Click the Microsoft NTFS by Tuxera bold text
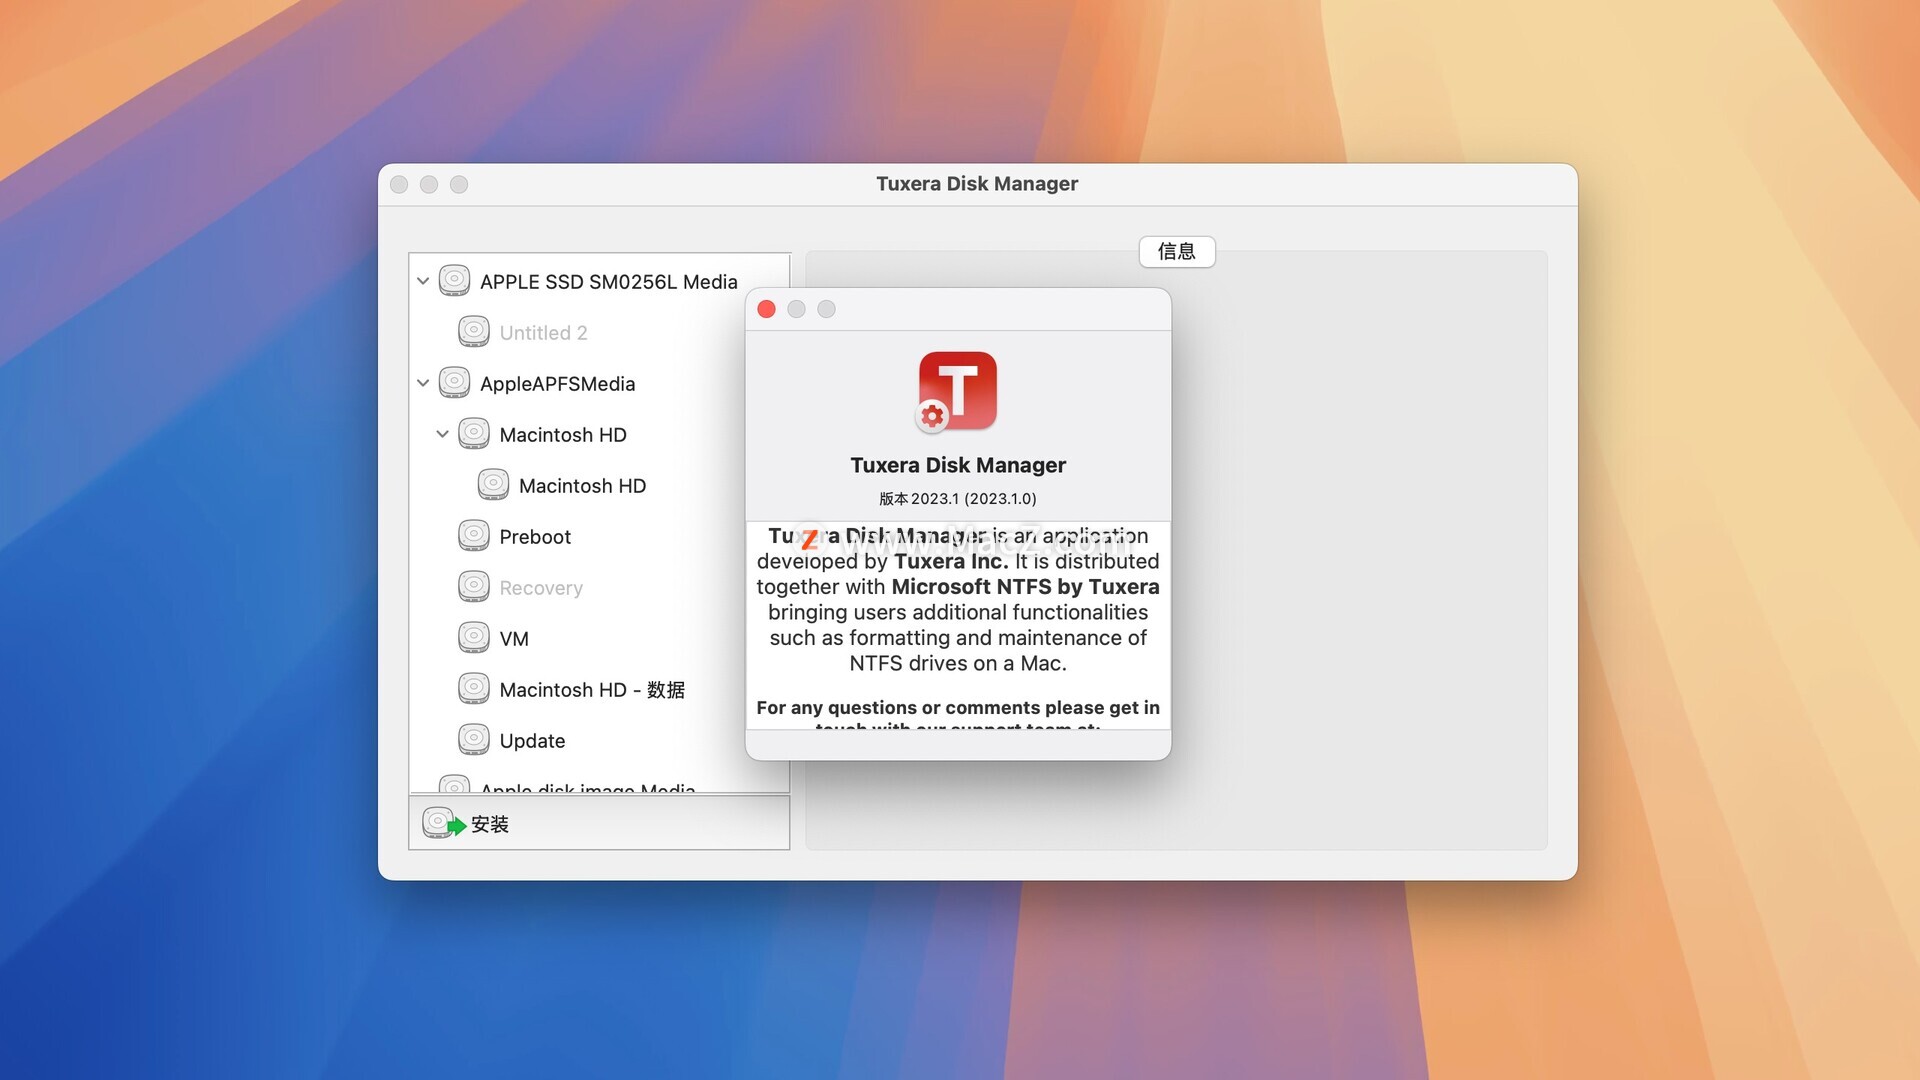 pos(1025,587)
